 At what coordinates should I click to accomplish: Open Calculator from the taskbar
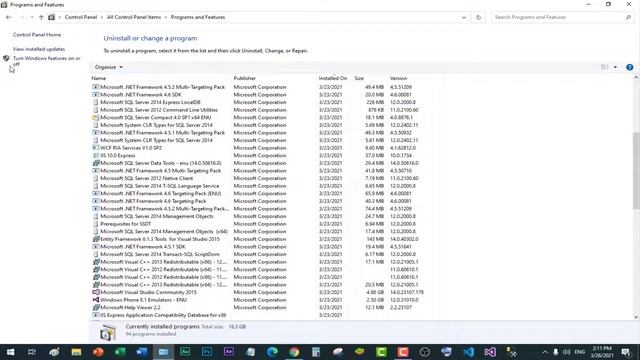[x=316, y=352]
